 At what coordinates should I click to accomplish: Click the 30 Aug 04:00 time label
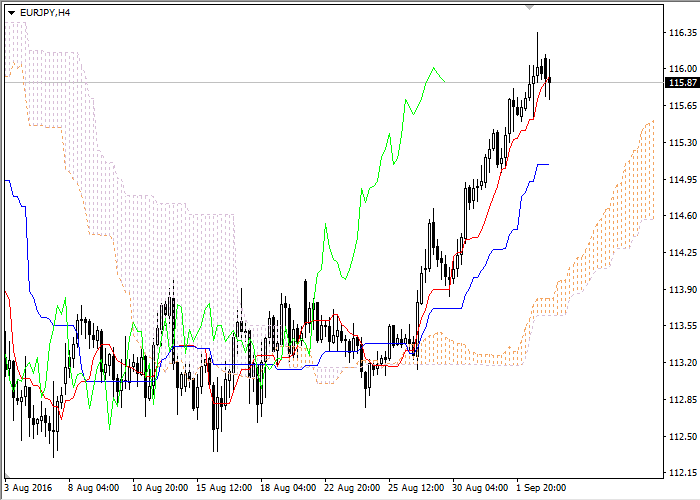click(480, 488)
